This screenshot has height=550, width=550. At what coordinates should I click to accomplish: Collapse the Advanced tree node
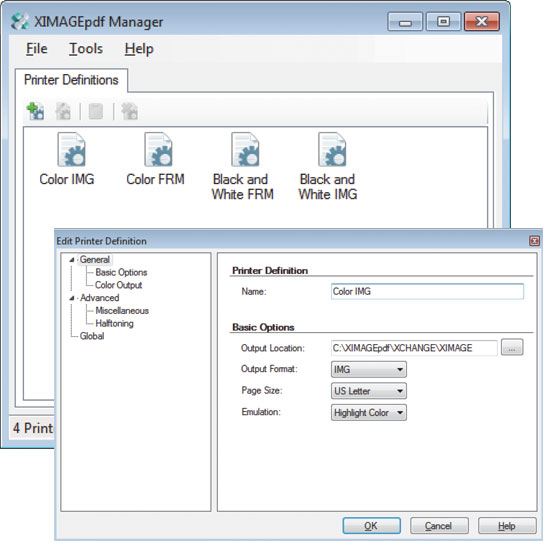click(x=72, y=298)
